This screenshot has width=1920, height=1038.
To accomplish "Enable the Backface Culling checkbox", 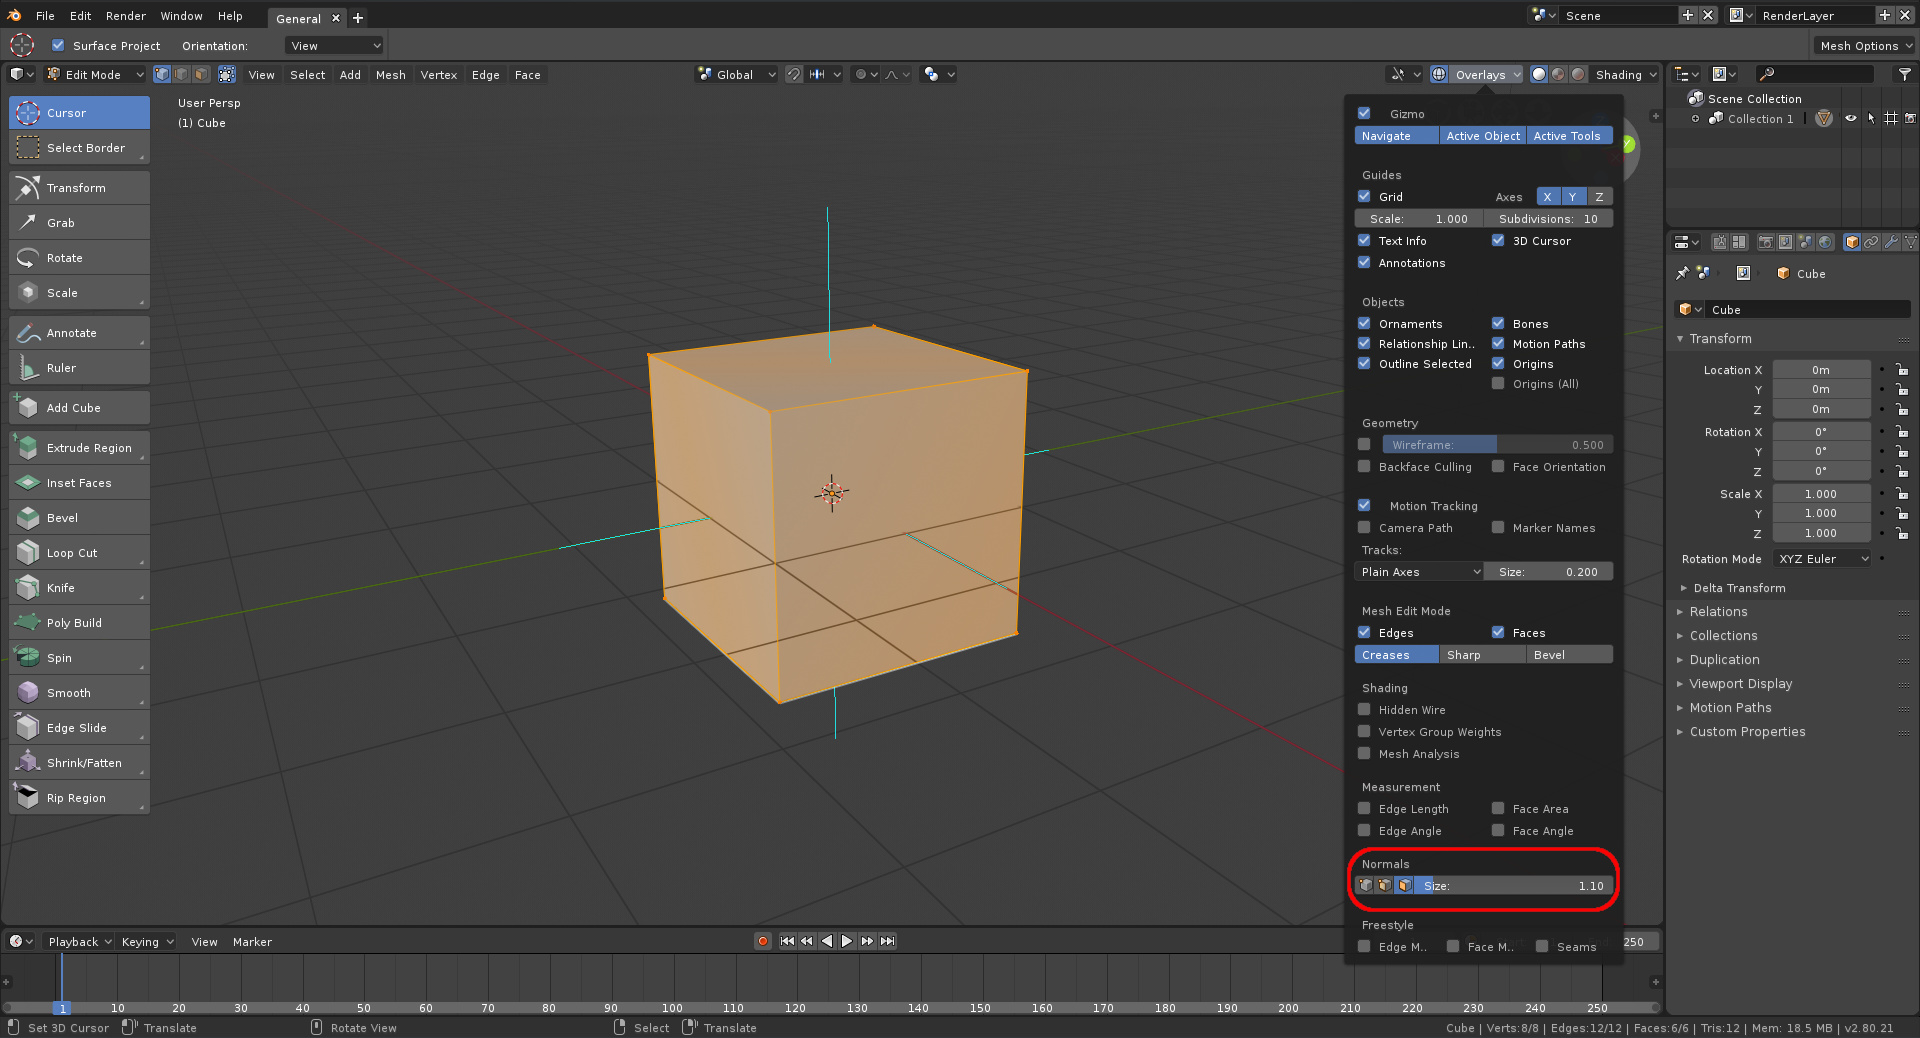I will click(1364, 467).
